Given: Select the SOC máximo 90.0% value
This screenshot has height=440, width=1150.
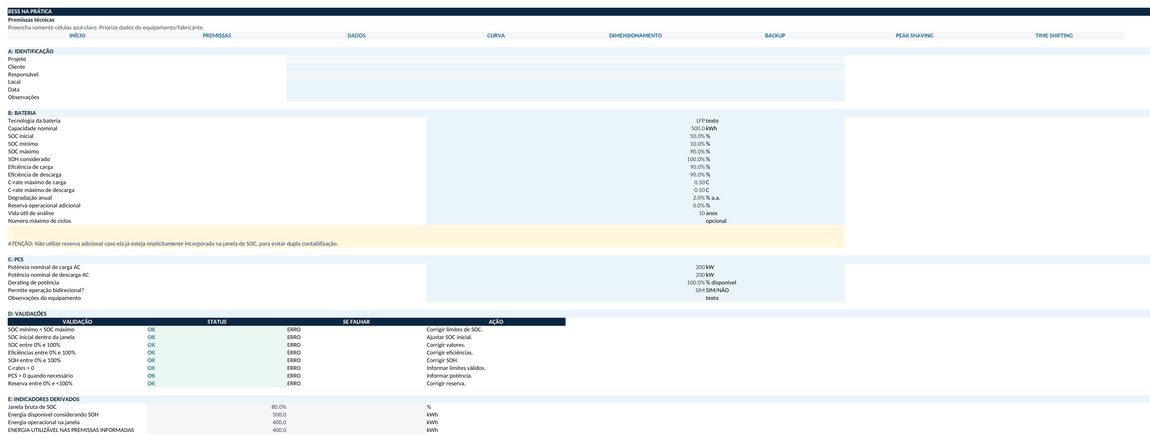Looking at the screenshot, I should (697, 152).
